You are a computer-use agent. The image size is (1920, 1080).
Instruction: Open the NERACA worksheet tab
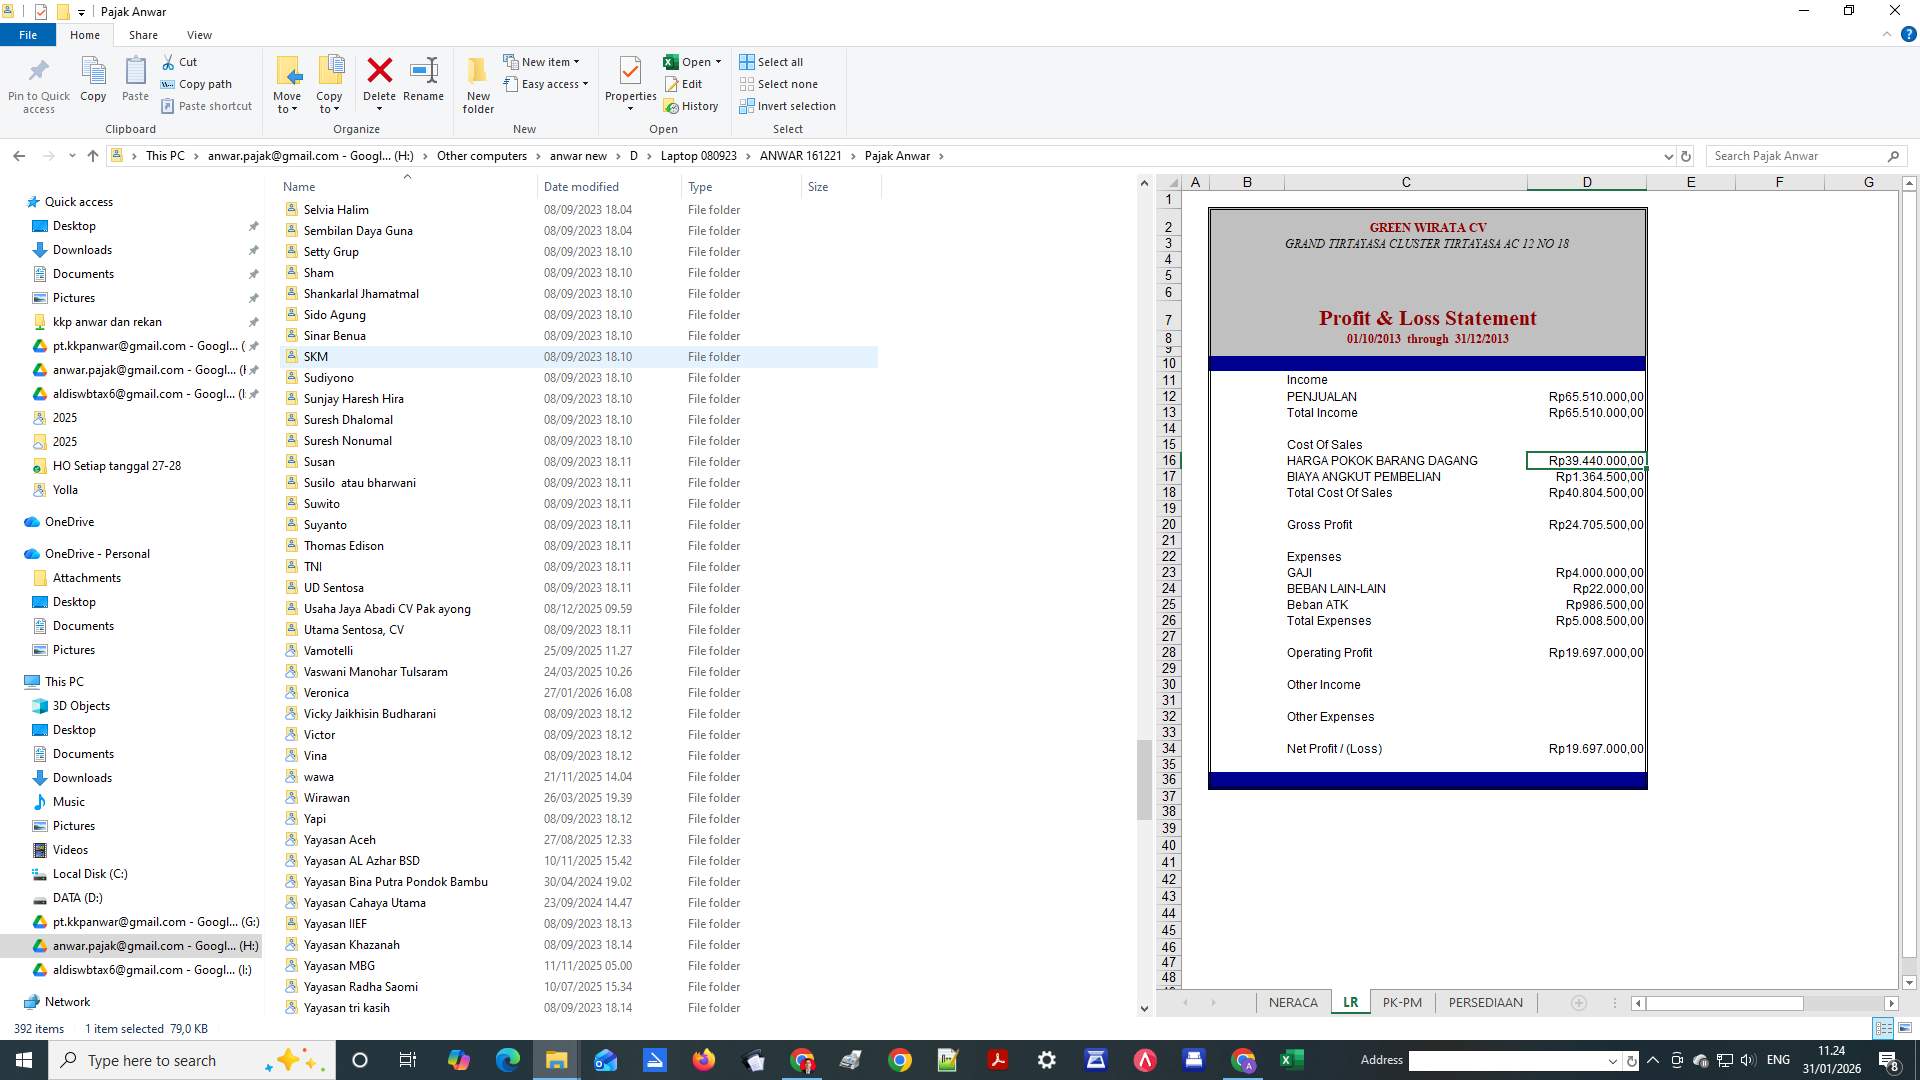click(x=1293, y=1001)
